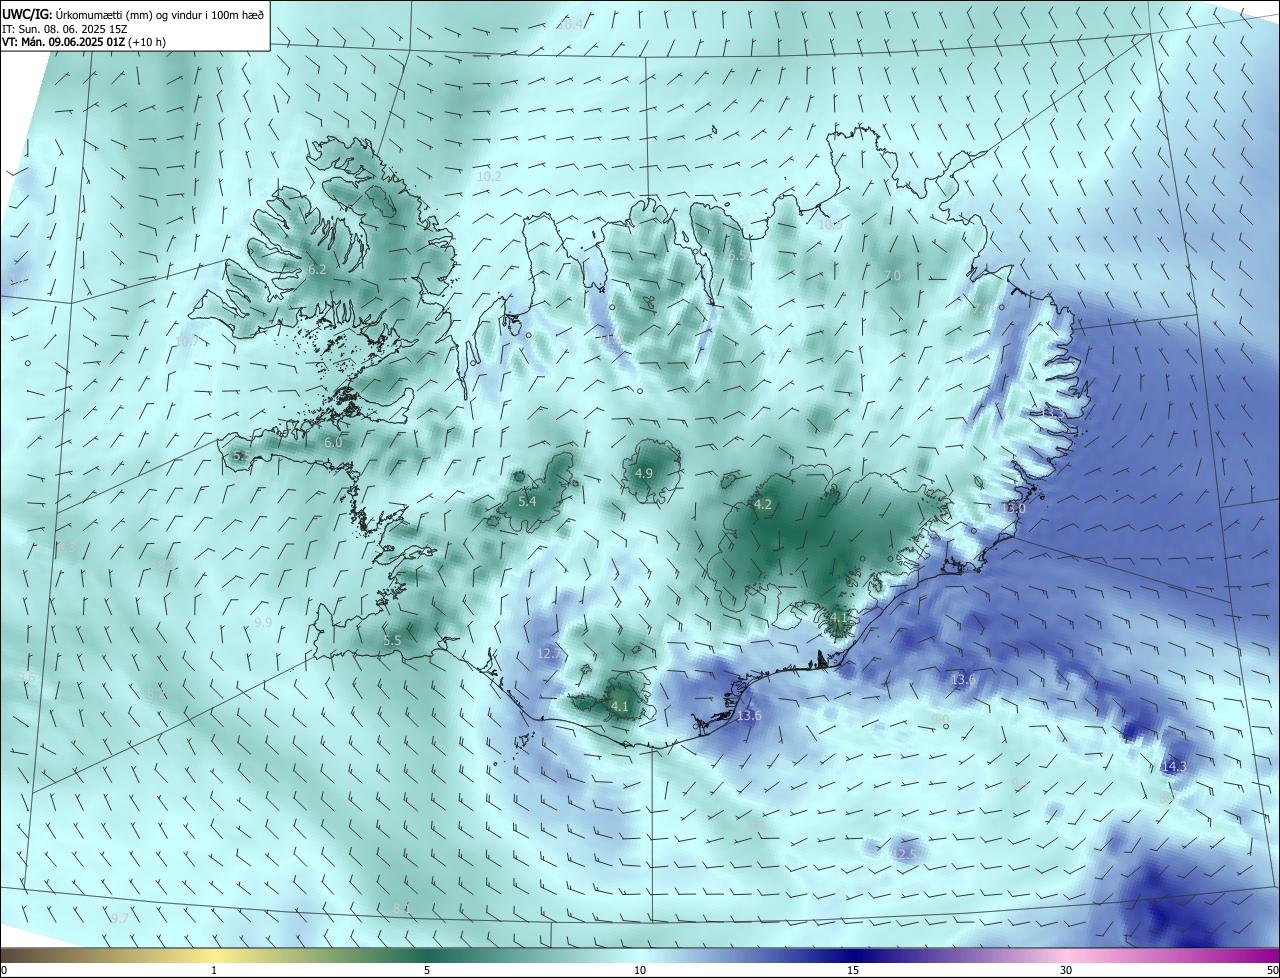This screenshot has height=978, width=1280.
Task: Click the colour scale tick label 10
Action: 640,970
